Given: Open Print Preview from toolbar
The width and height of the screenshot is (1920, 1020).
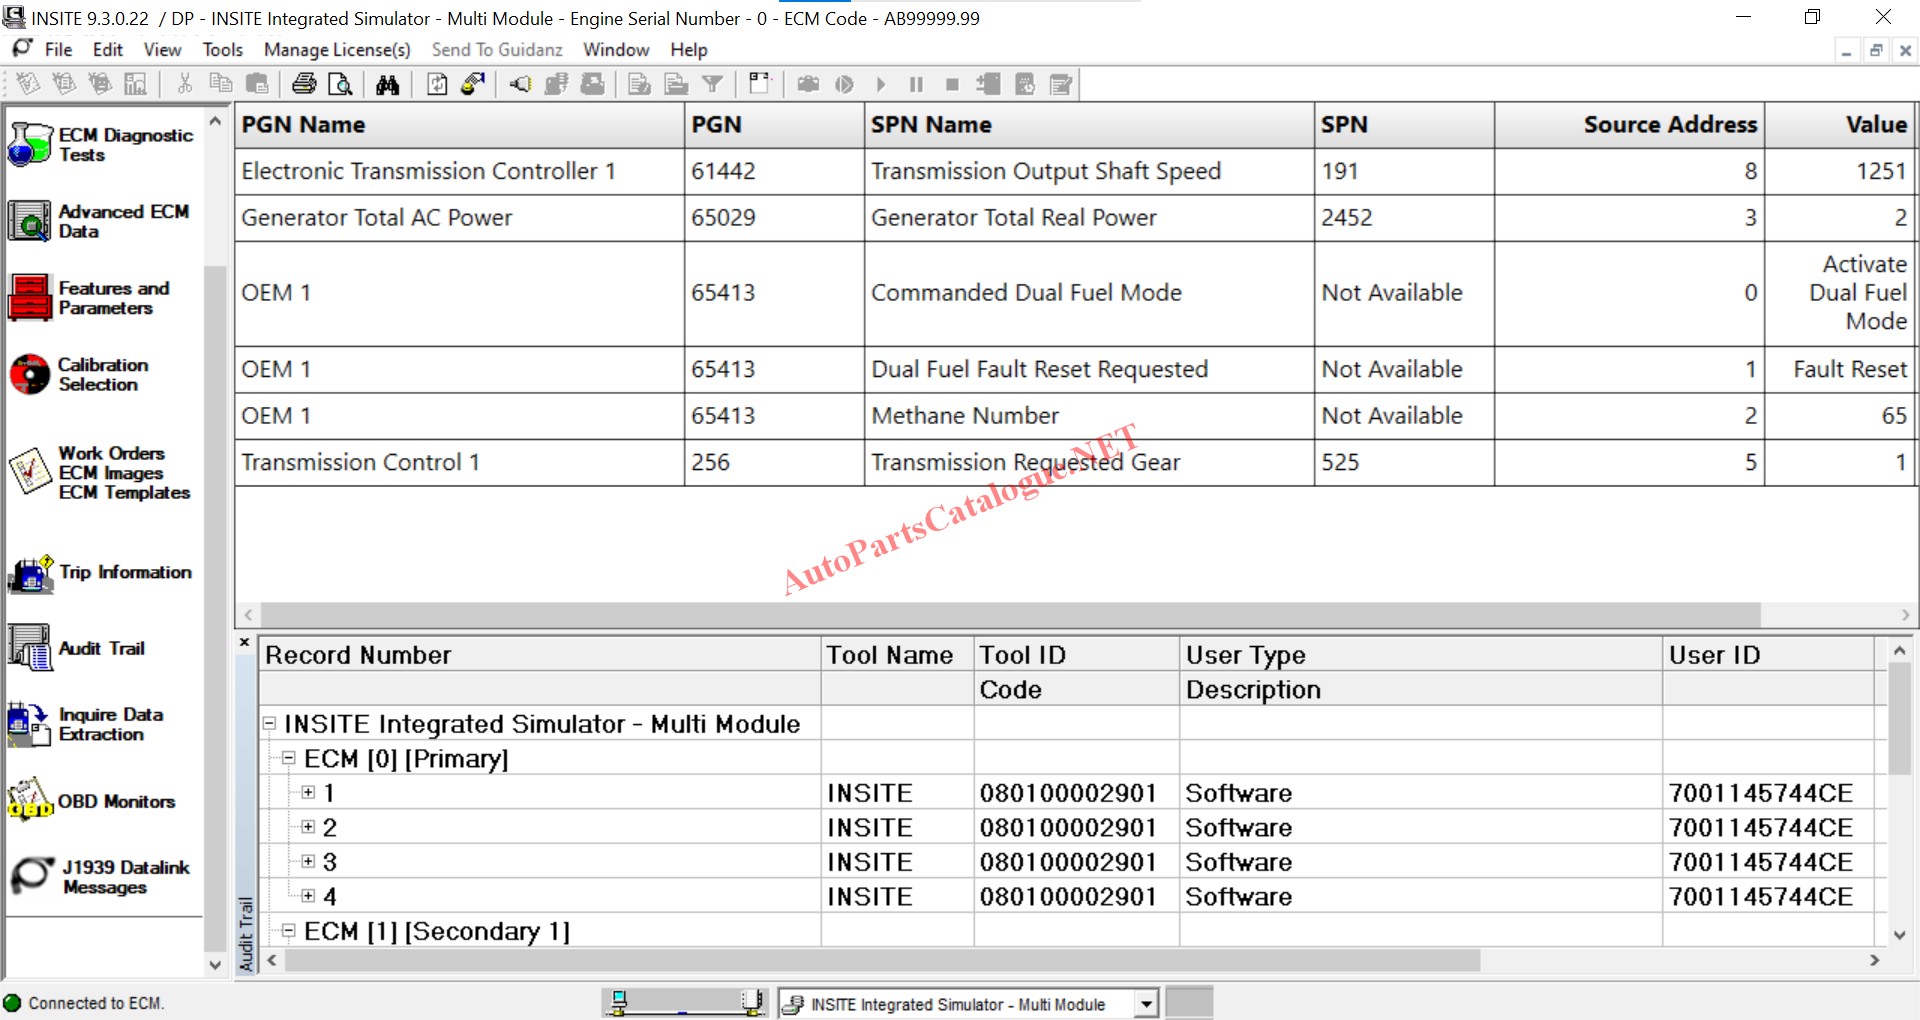Looking at the screenshot, I should pos(340,85).
